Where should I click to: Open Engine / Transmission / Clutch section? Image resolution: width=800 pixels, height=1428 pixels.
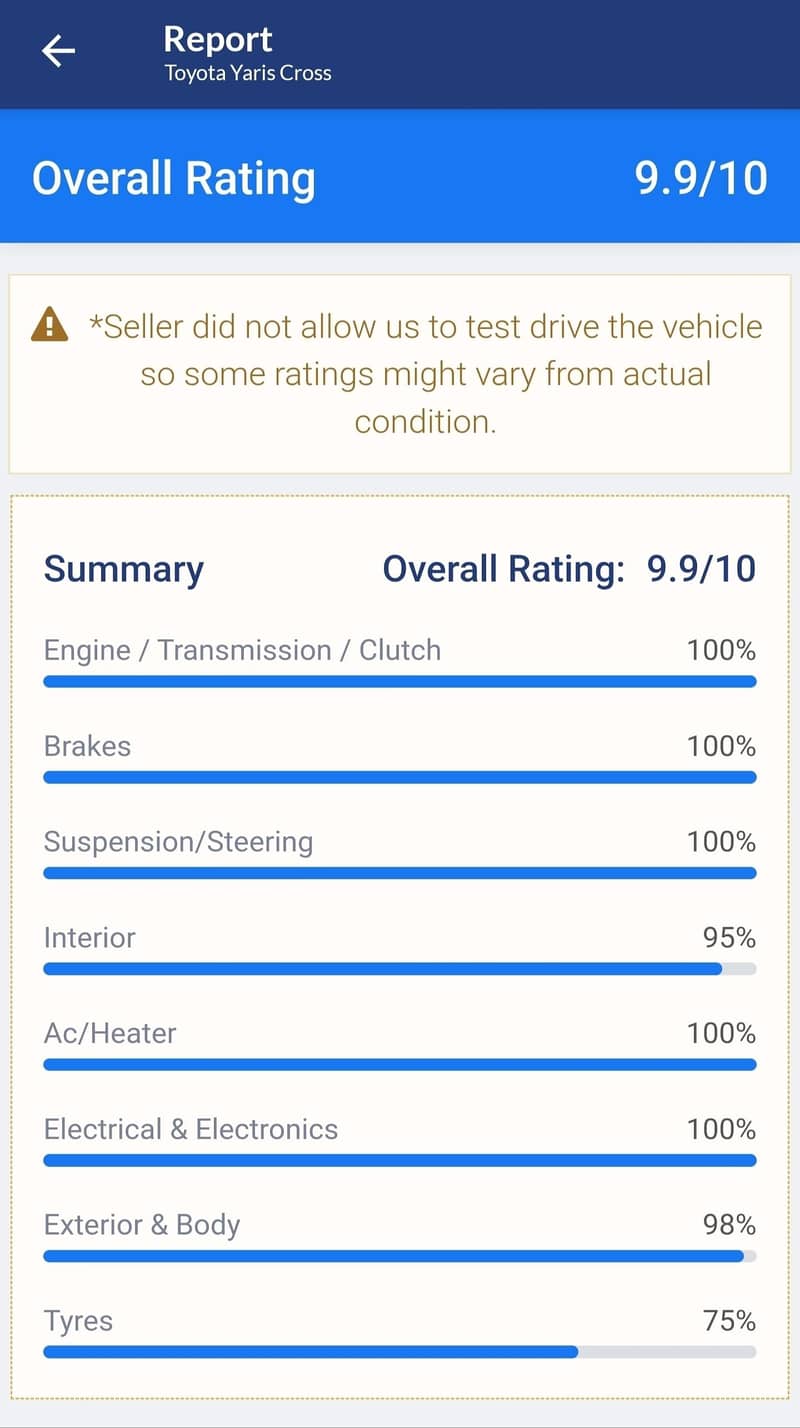pyautogui.click(x=242, y=650)
